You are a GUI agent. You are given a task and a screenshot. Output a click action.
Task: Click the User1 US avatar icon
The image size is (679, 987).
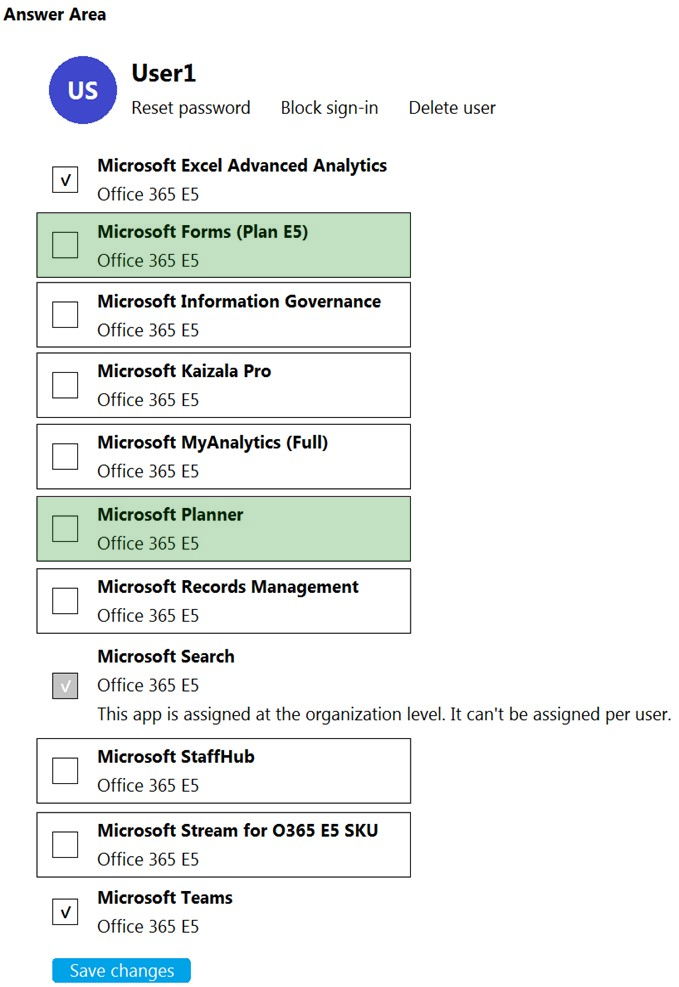pos(82,90)
